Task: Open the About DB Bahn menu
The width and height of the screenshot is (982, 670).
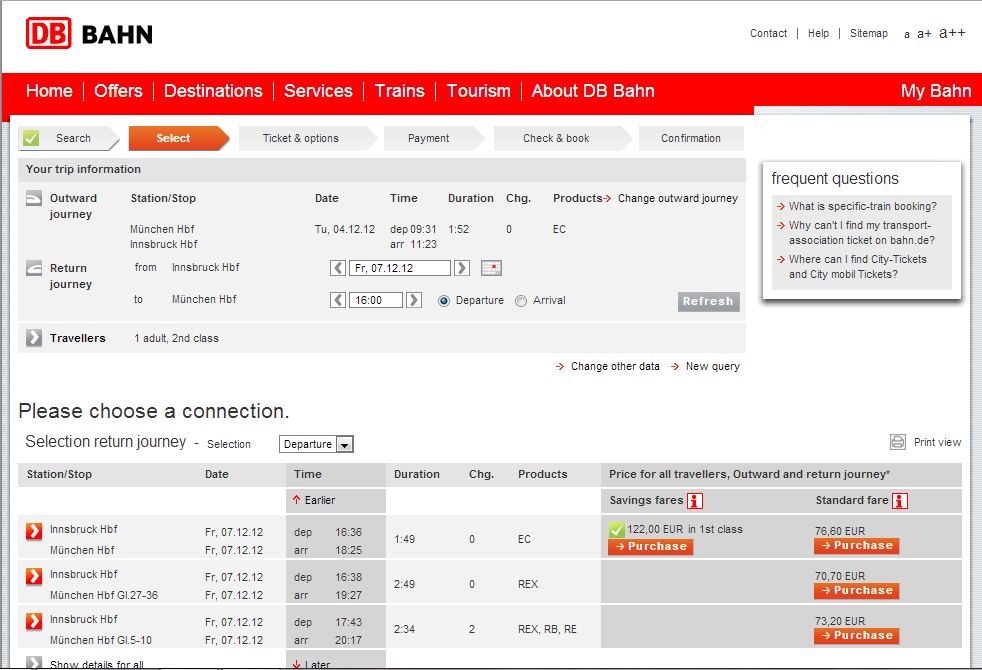Action: click(x=593, y=91)
